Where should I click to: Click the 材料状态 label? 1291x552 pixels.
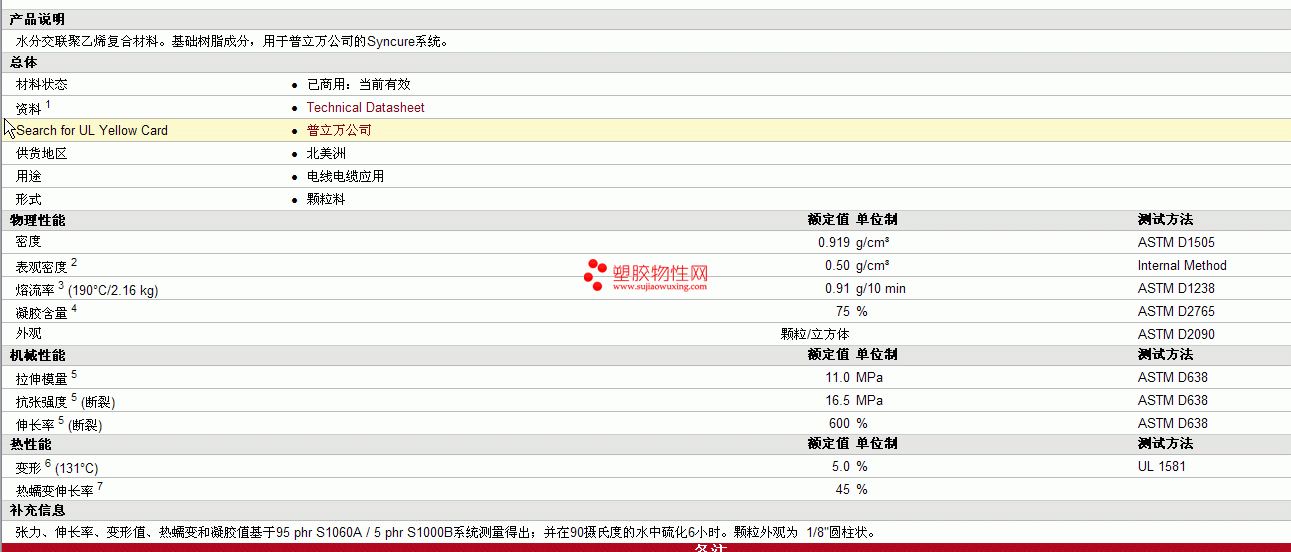(x=42, y=84)
